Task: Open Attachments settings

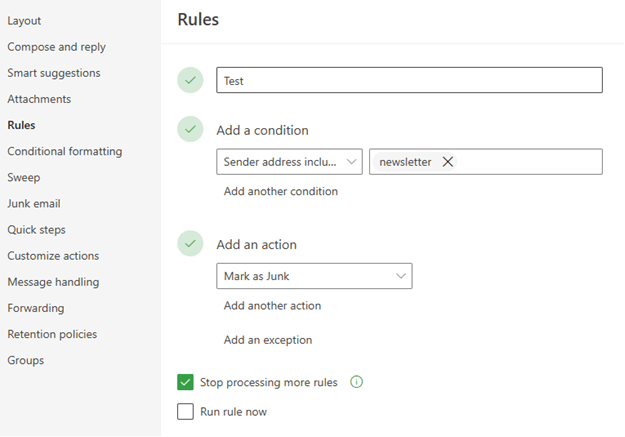Action: coord(39,99)
